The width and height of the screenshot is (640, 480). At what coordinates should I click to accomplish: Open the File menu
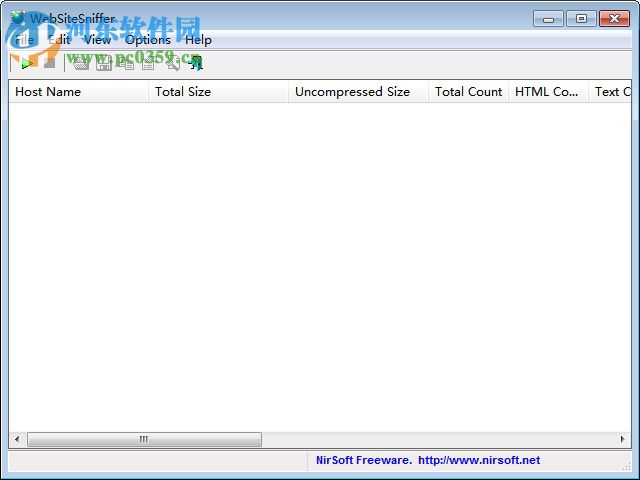(x=24, y=40)
